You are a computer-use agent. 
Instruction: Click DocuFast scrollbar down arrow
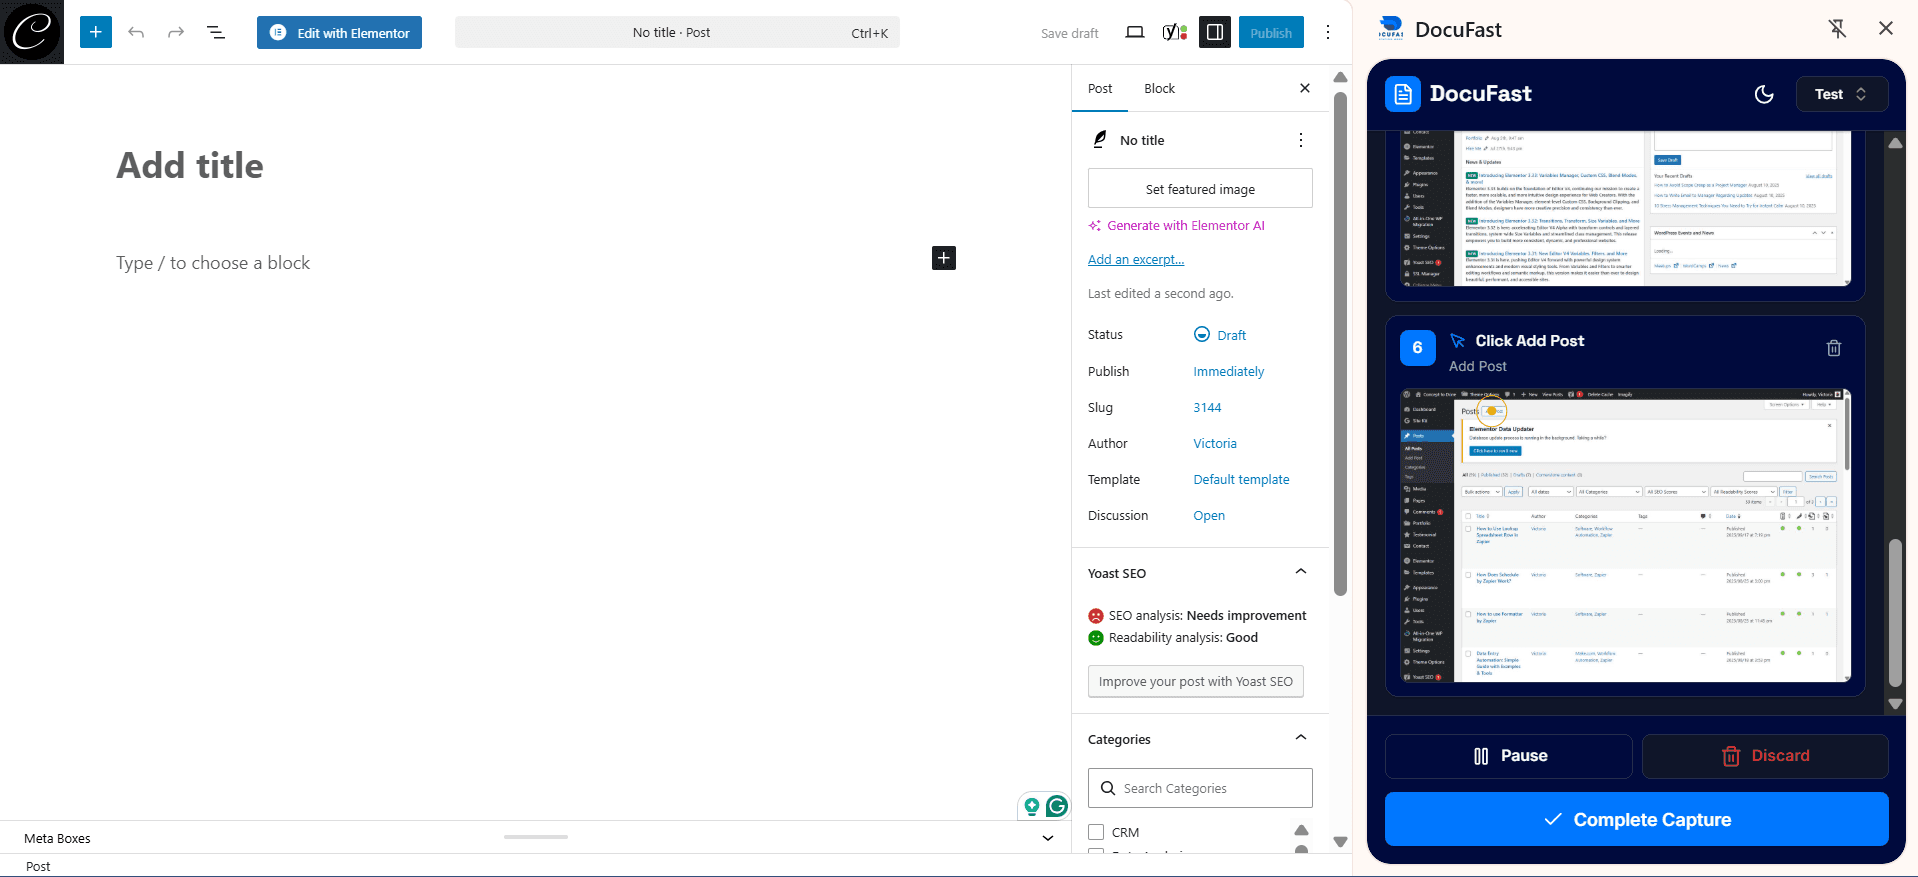[x=1895, y=704]
